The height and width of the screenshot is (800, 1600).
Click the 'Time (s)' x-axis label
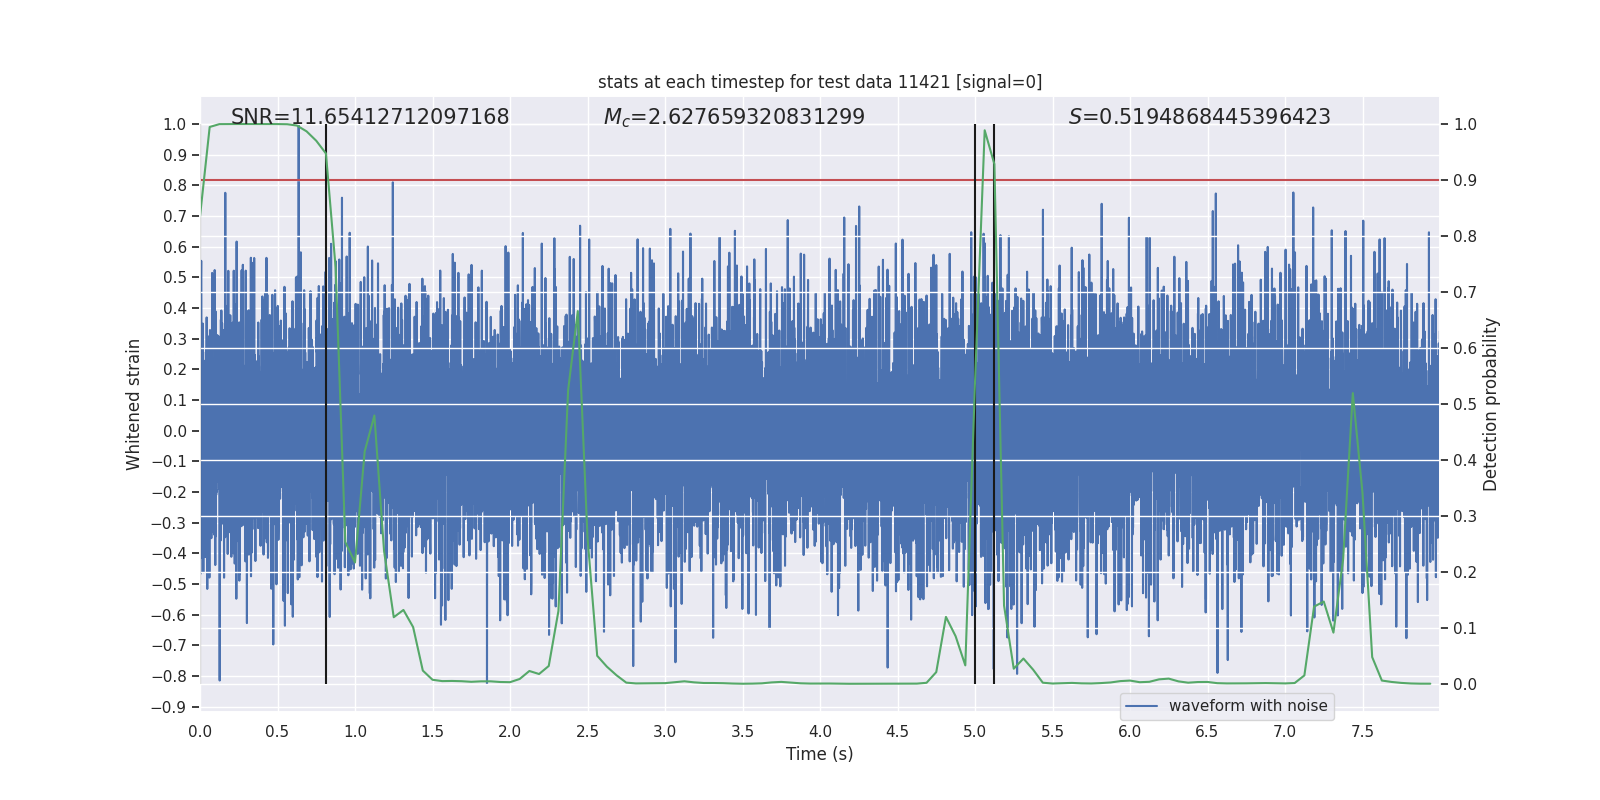click(819, 754)
